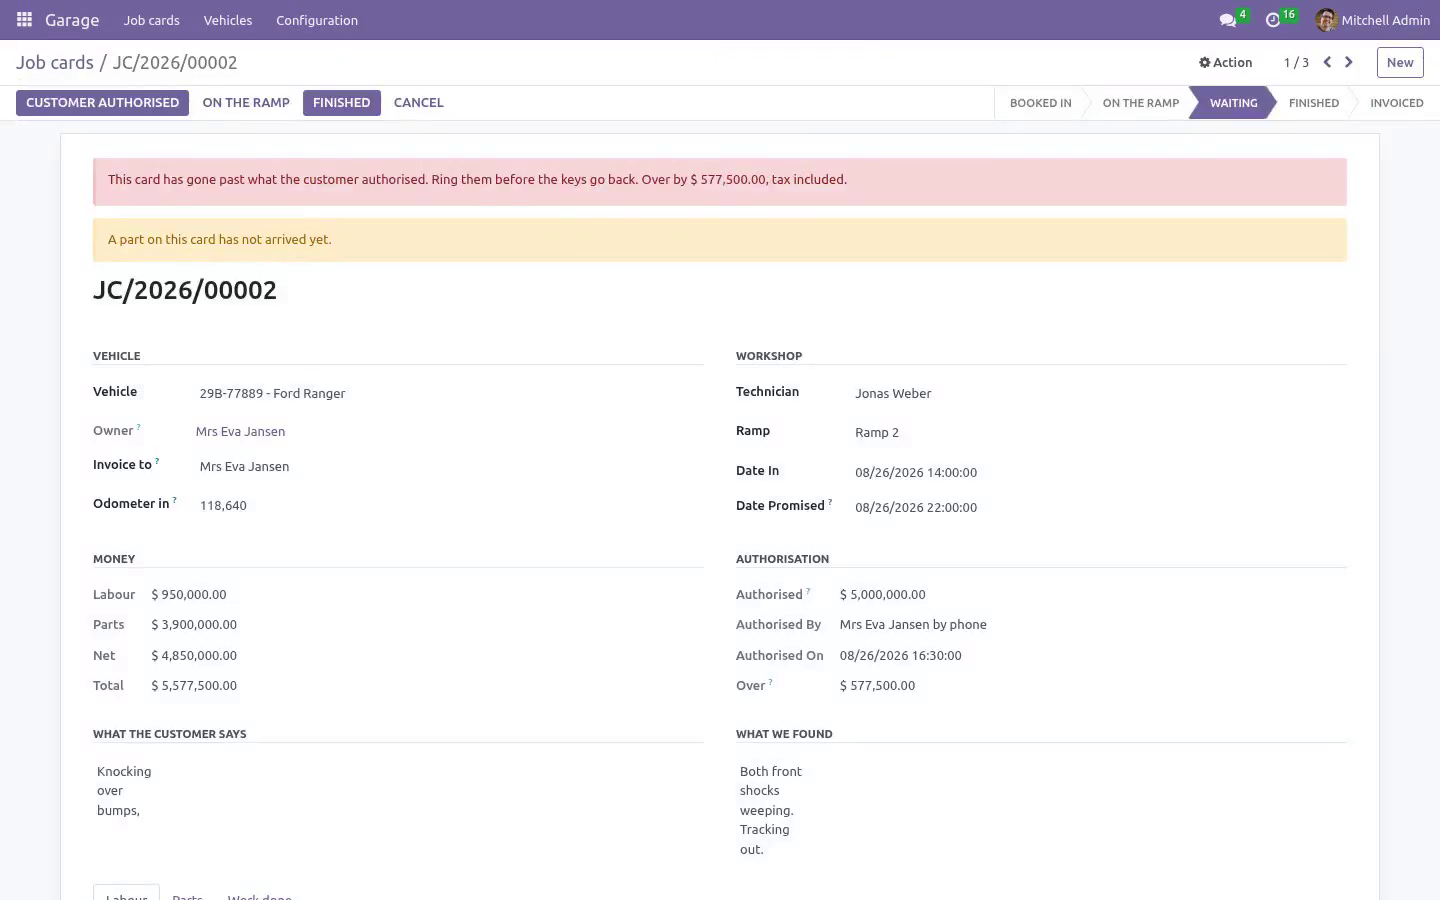Mark job card as Finished button

pos(341,103)
